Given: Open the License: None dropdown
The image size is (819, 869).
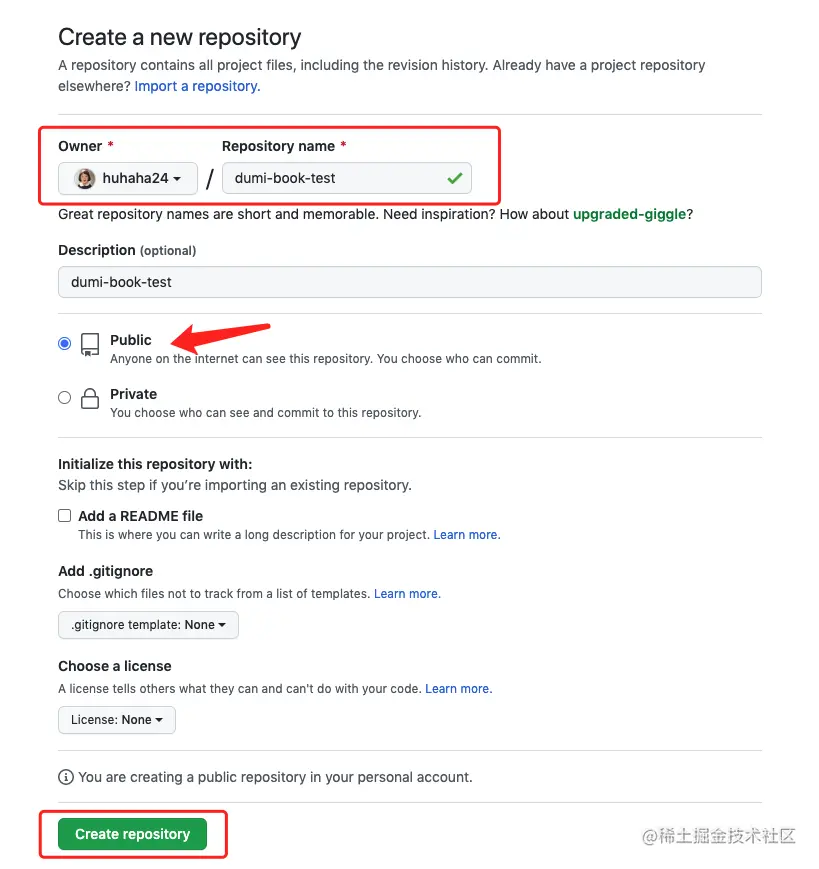Looking at the screenshot, I should pyautogui.click(x=117, y=720).
